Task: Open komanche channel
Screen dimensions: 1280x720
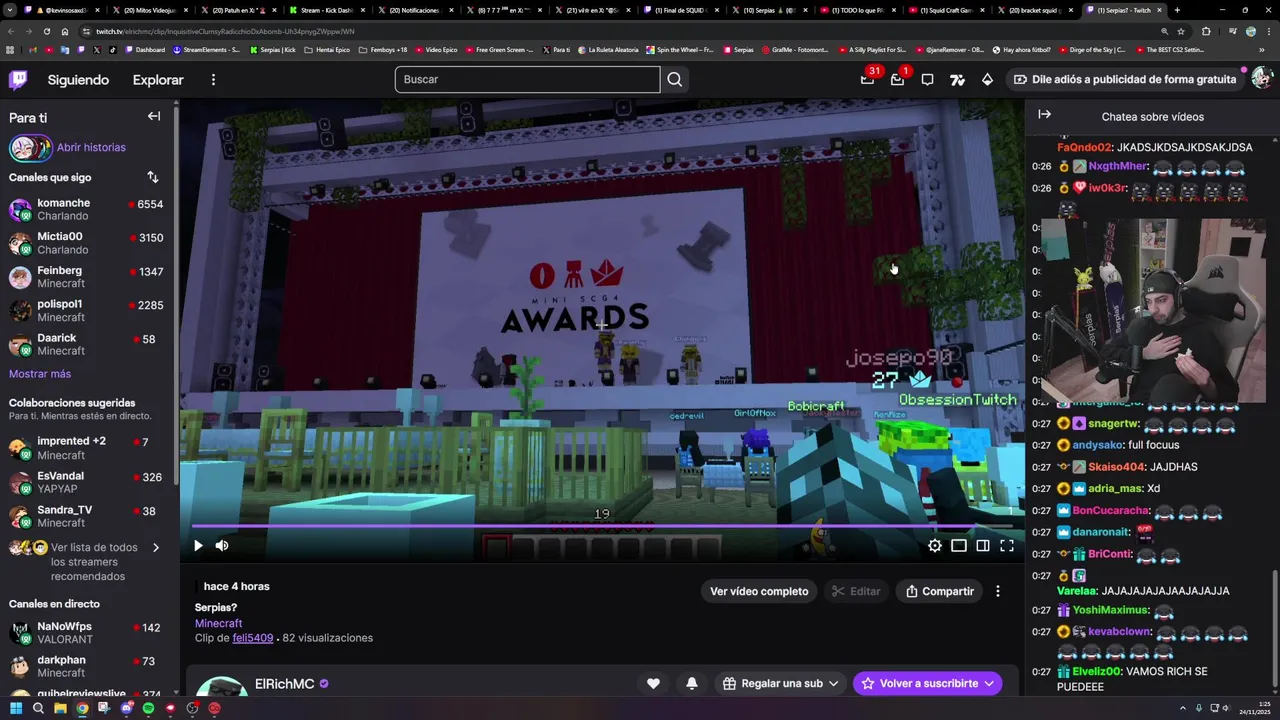Action: (x=86, y=209)
